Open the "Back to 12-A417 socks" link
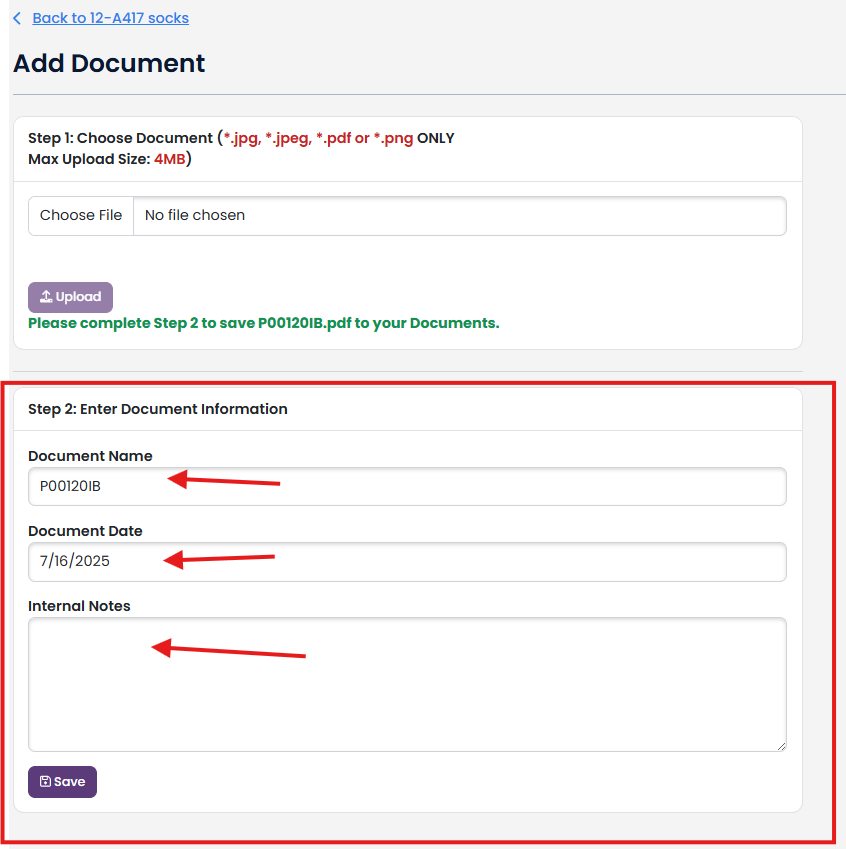The width and height of the screenshot is (846, 849). (110, 17)
